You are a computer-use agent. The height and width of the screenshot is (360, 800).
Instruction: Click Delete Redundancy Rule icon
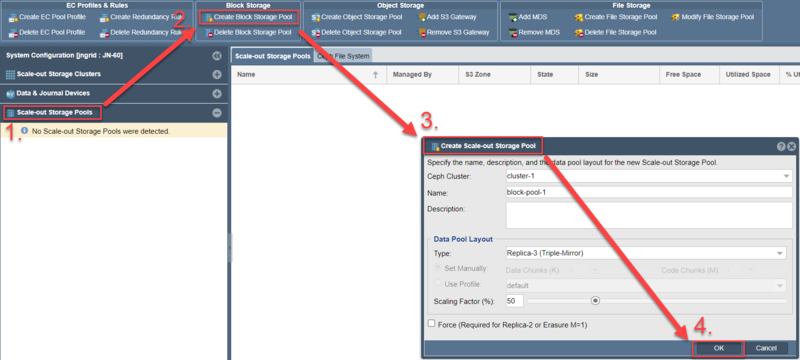pyautogui.click(x=105, y=33)
